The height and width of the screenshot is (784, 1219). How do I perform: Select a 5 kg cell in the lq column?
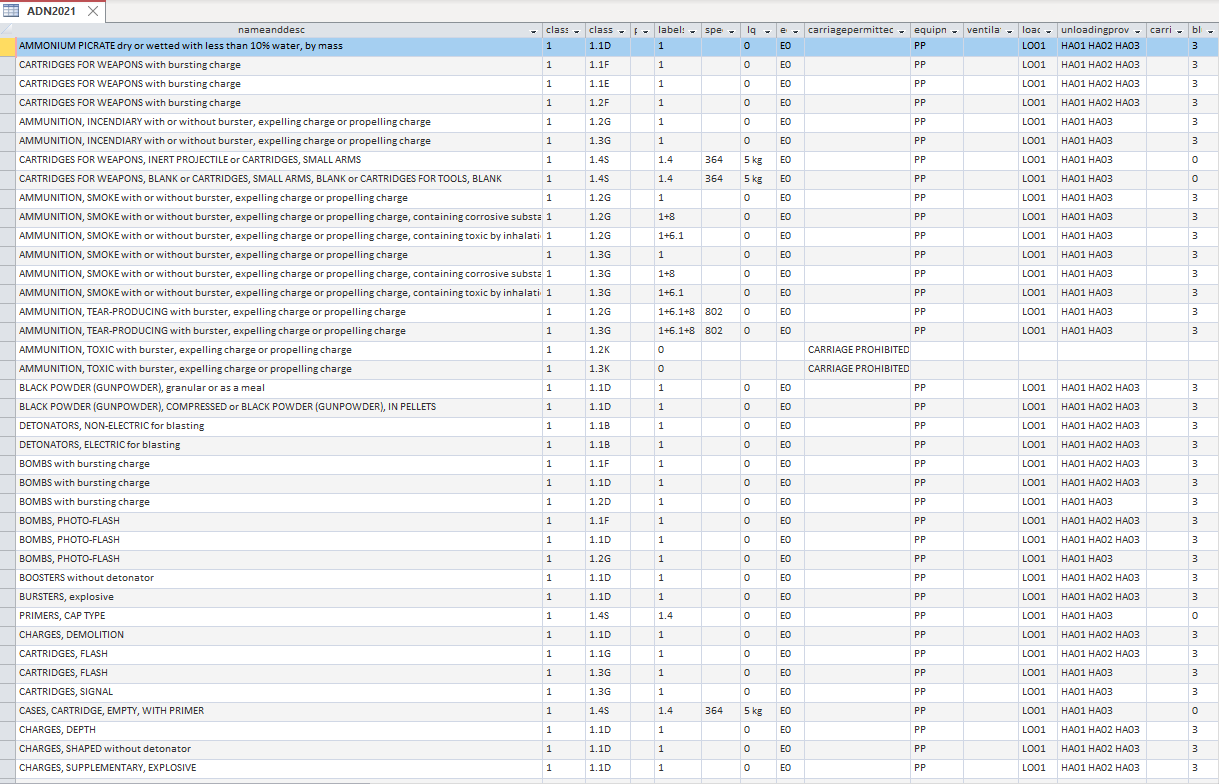pos(757,159)
